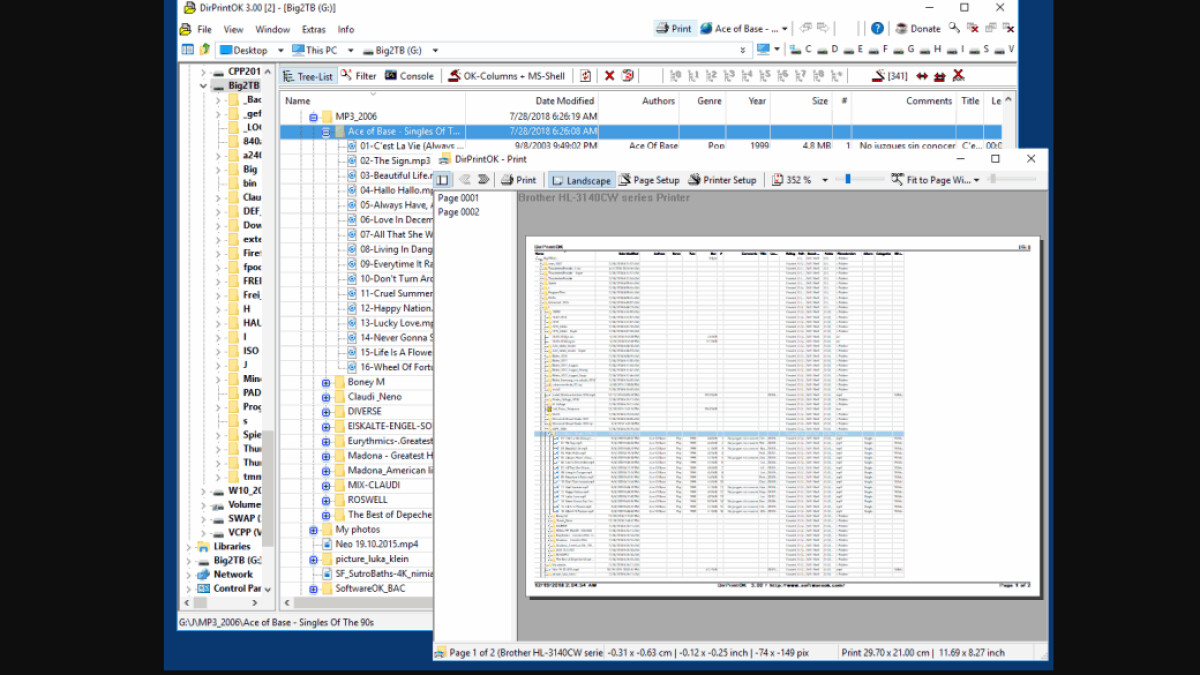Collapse the MP3_2006 folder
This screenshot has height=675, width=1200.
[x=313, y=117]
